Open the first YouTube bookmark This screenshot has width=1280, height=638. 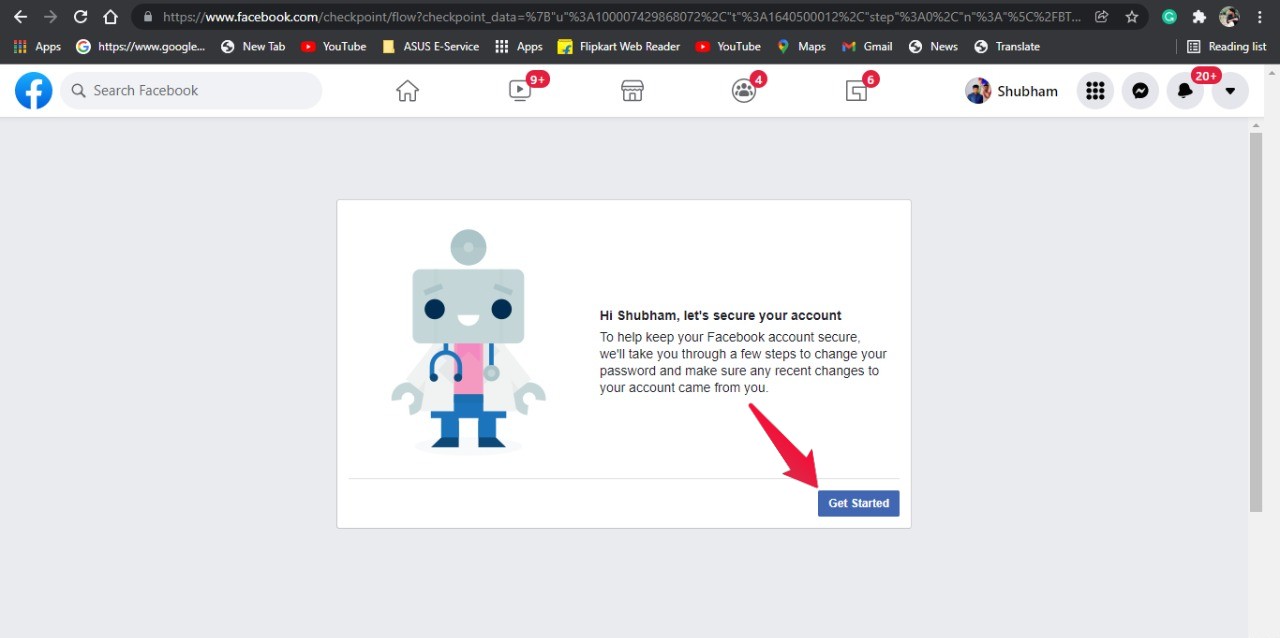[x=334, y=46]
